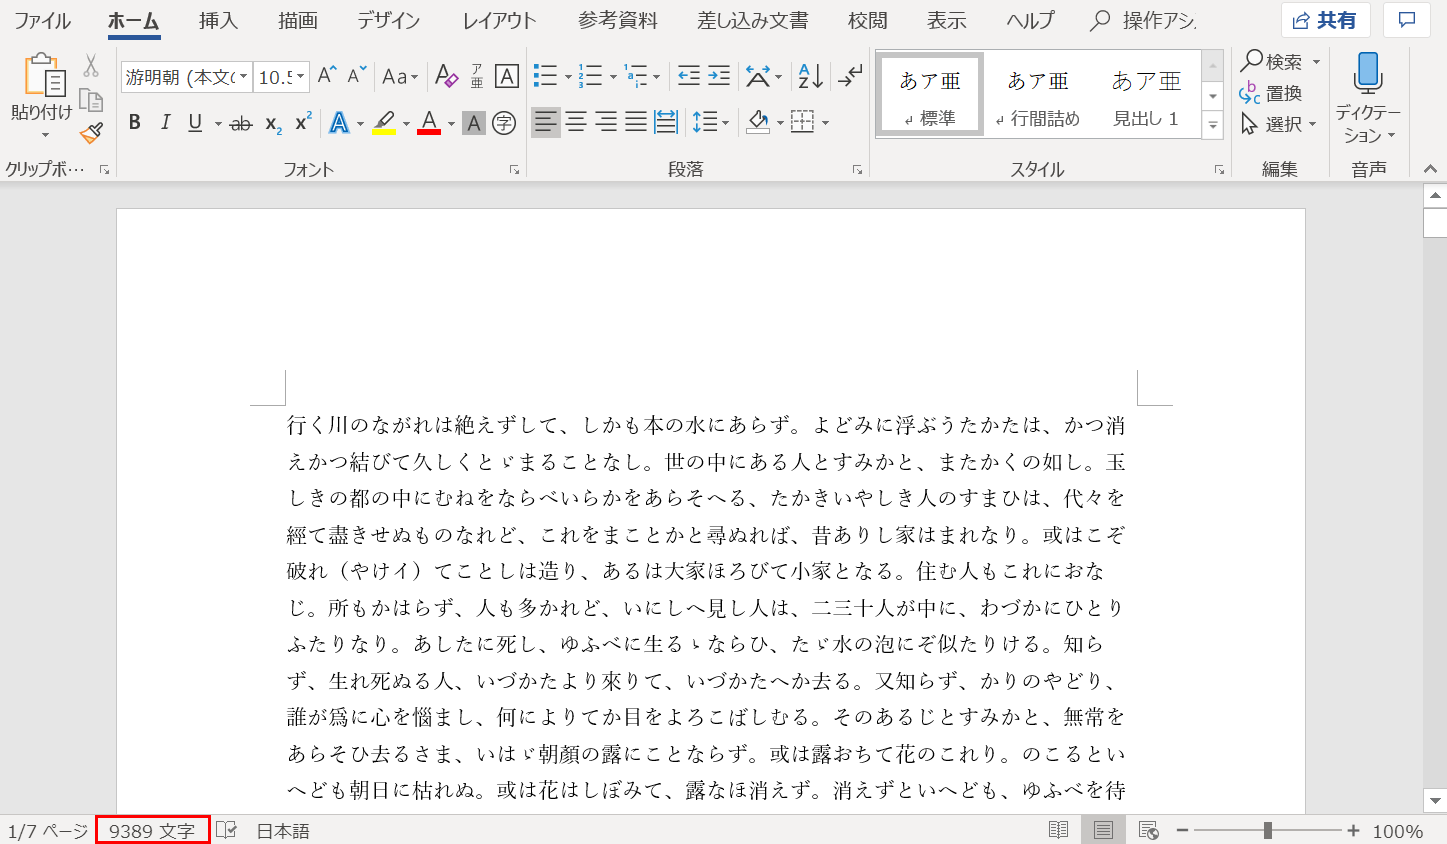Expand the styles gallery
Screen dimensions: 1447x844
click(1213, 125)
